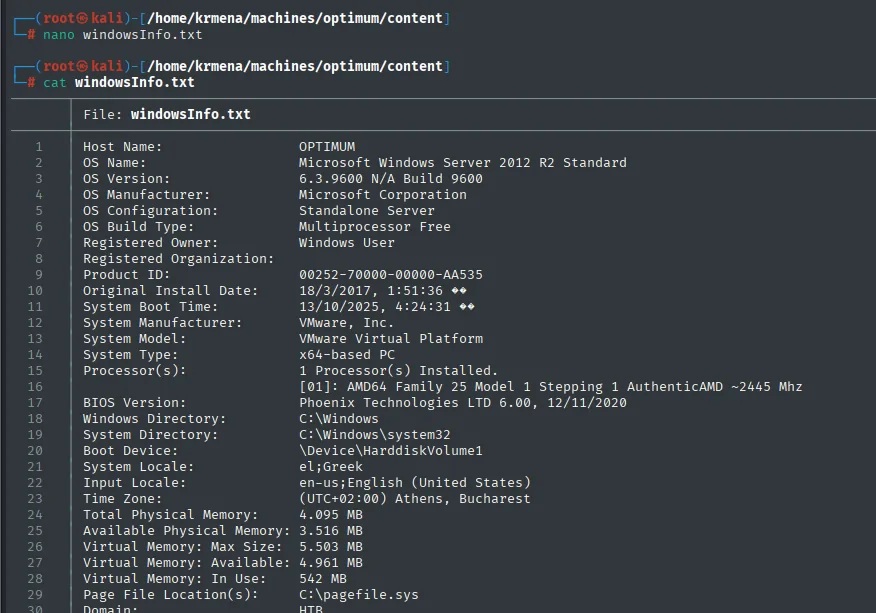The image size is (876, 613).
Task: Select the 'File: windowsInfo.txt' header
Action: pyautogui.click(x=166, y=115)
